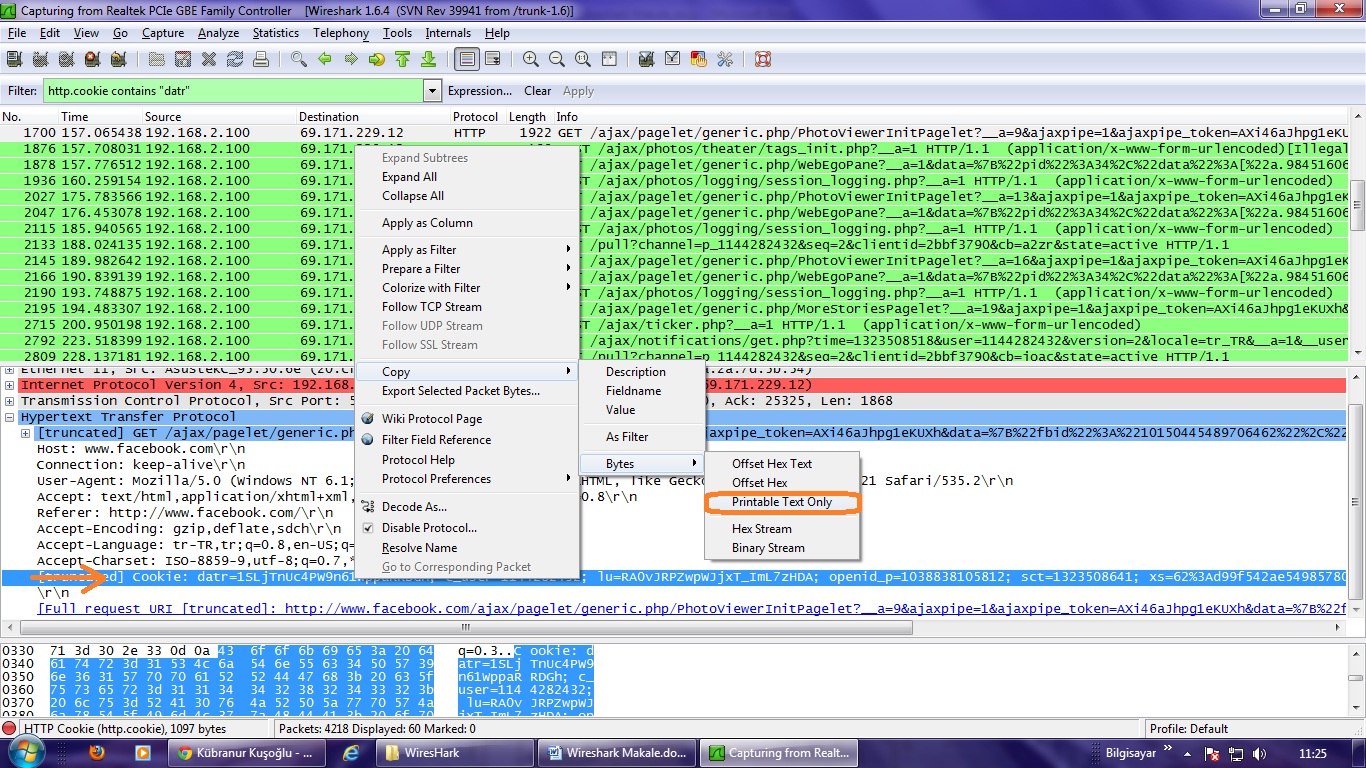Expand the truncated GET request line
This screenshot has width=1366, height=768.
pos(26,433)
